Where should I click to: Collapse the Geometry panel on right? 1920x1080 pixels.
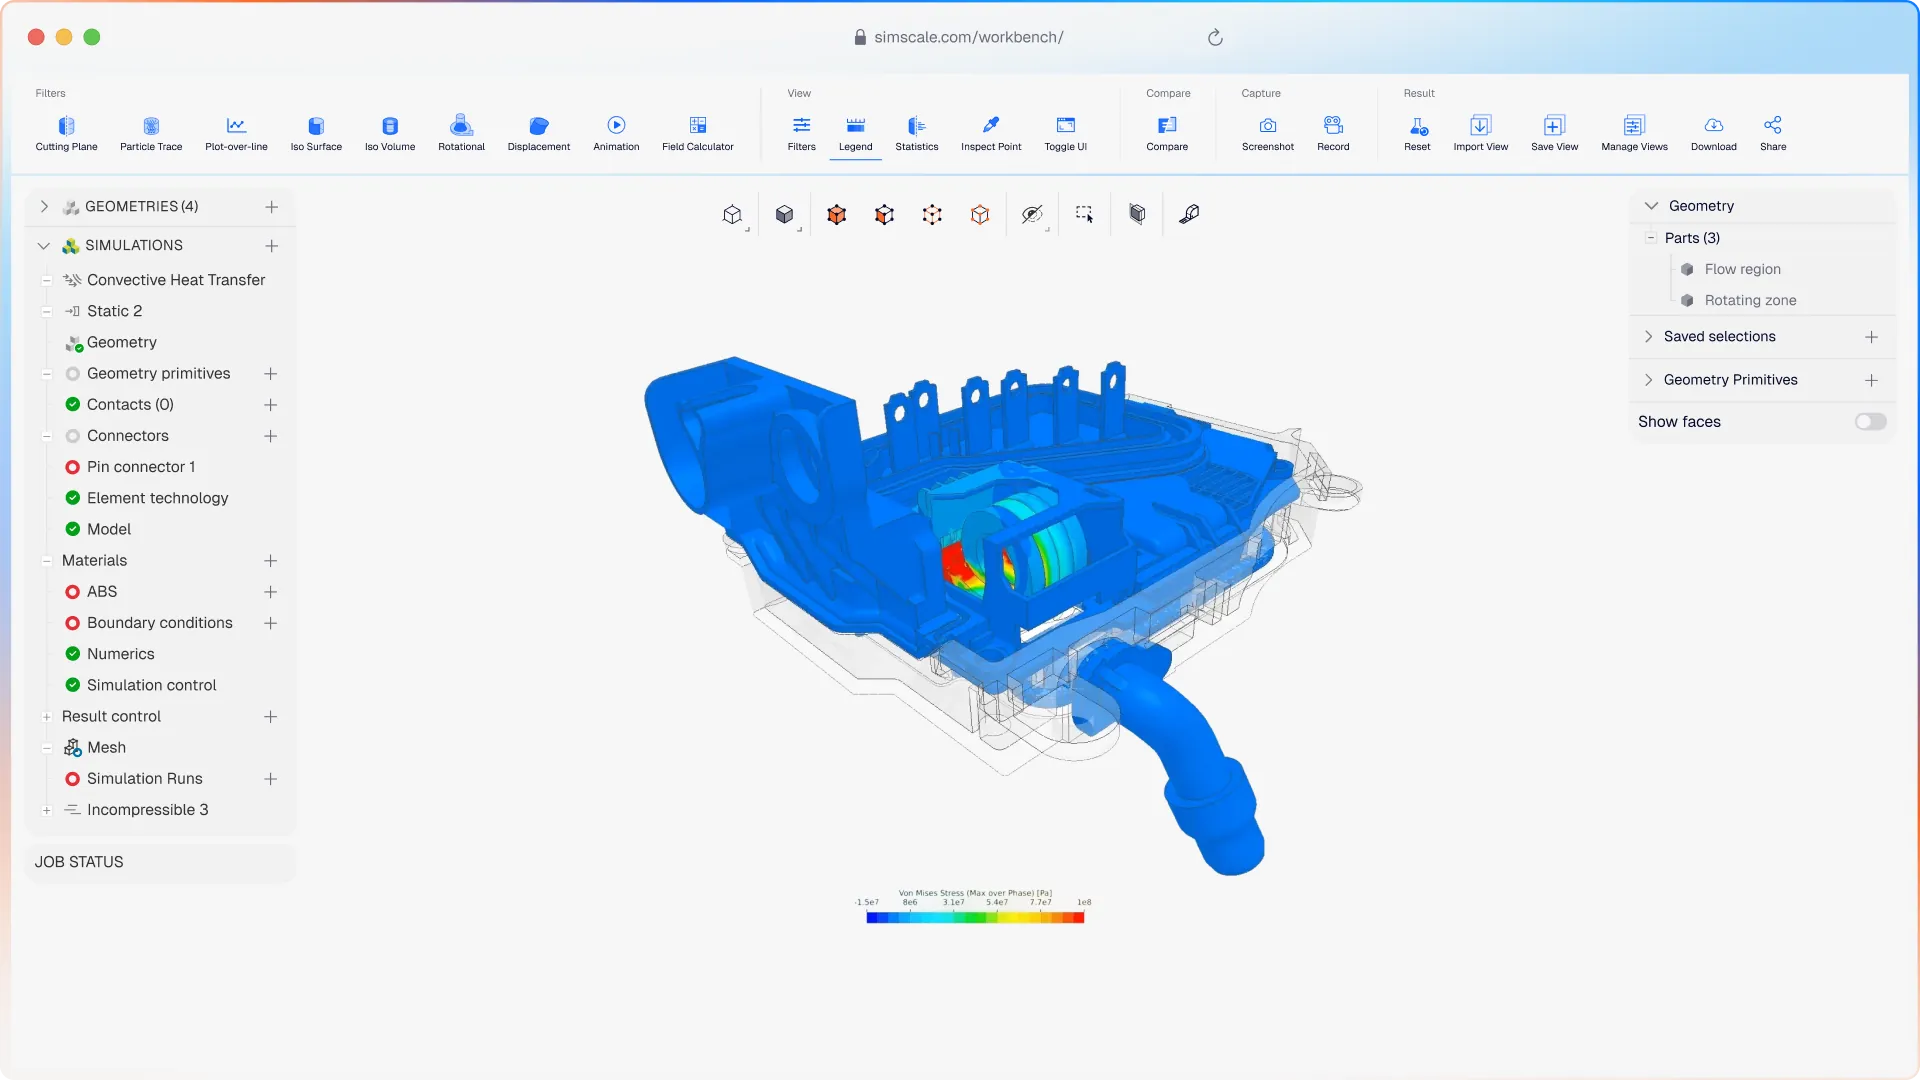[1651, 206]
